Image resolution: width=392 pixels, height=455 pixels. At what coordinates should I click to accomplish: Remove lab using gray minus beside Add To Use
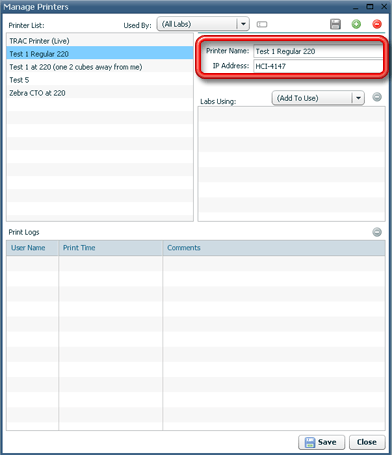coord(377,97)
